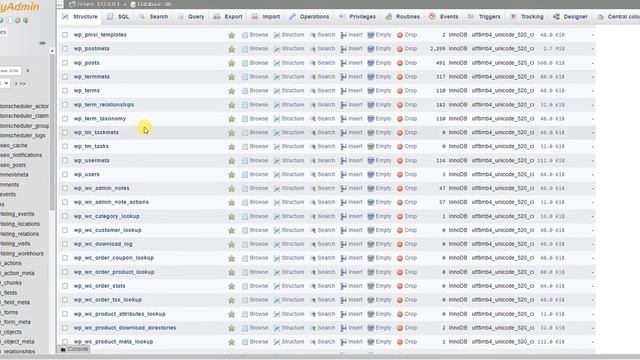Tick checkbox beside wp_termmeta

coord(65,77)
